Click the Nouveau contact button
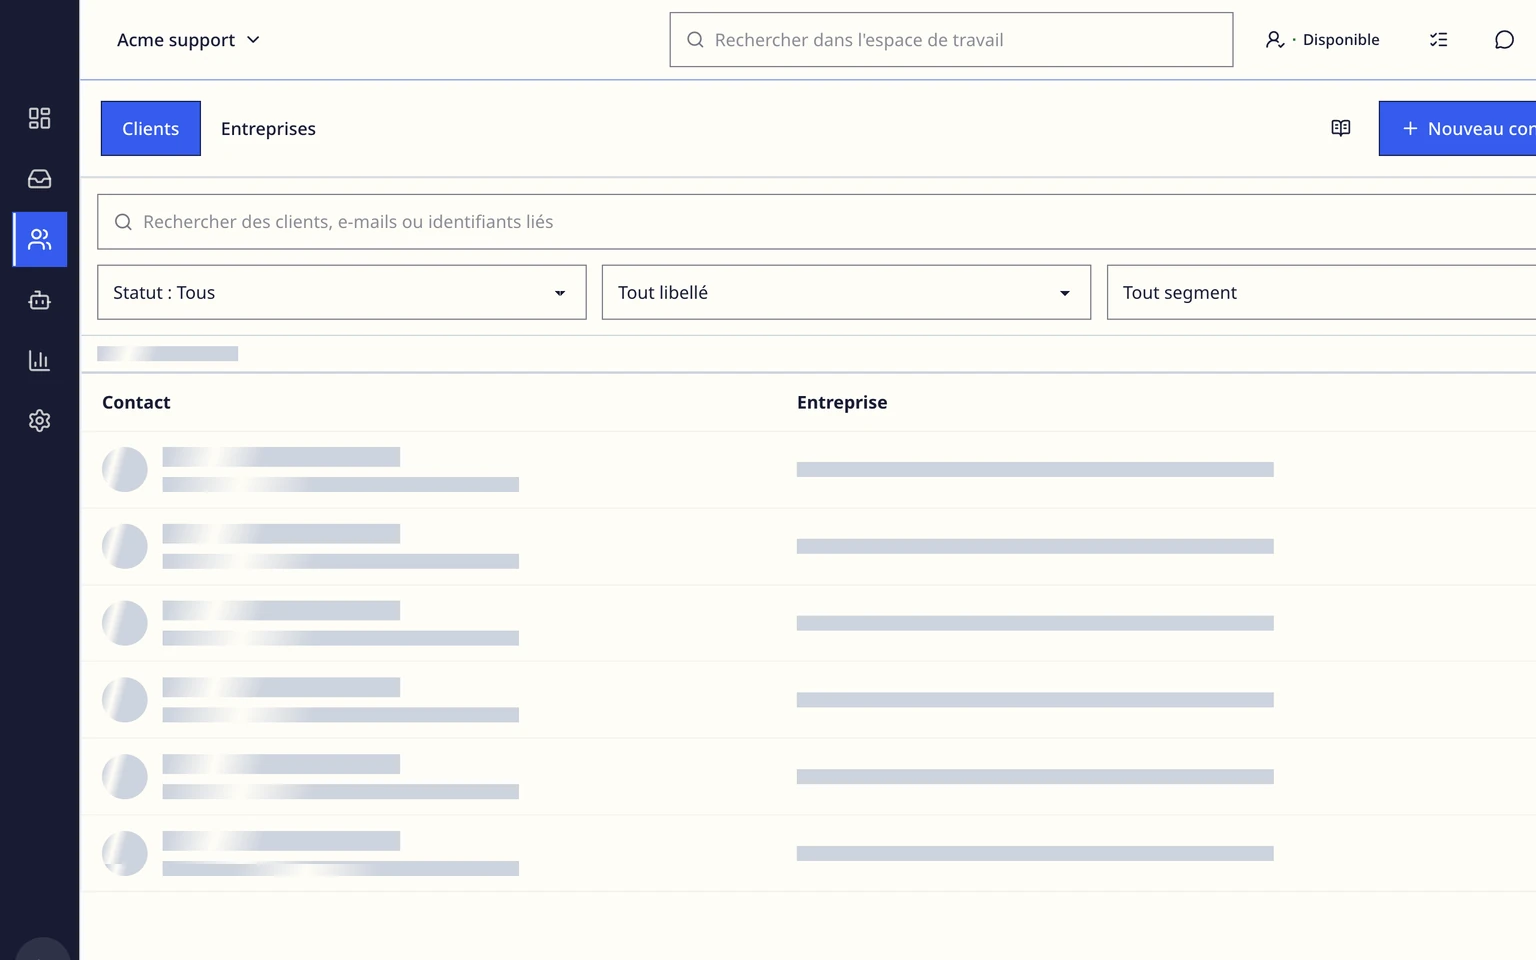 click(x=1457, y=128)
